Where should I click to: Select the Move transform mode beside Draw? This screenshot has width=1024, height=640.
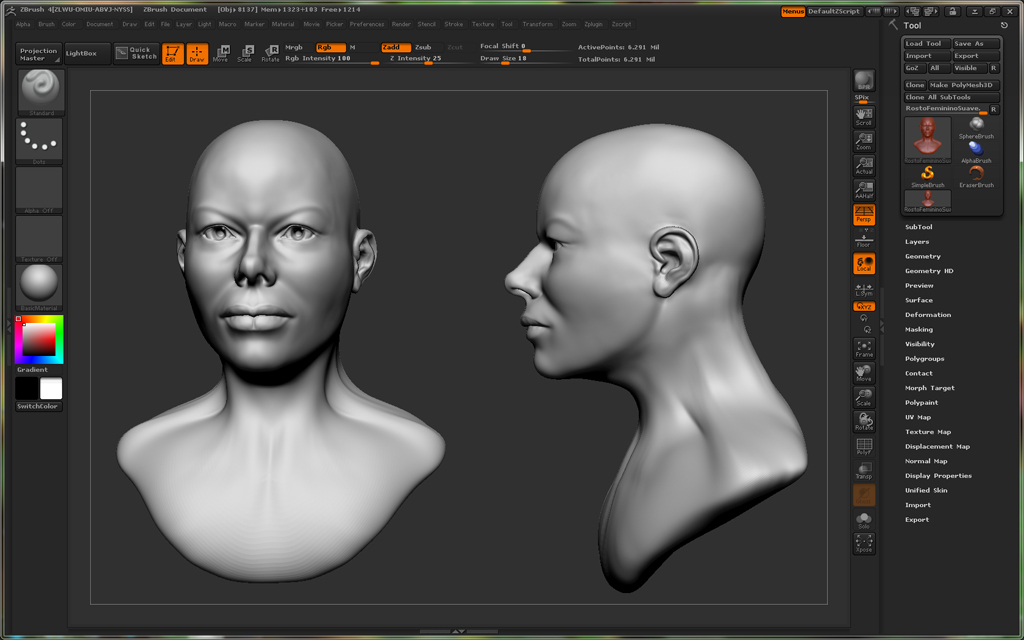[221, 54]
